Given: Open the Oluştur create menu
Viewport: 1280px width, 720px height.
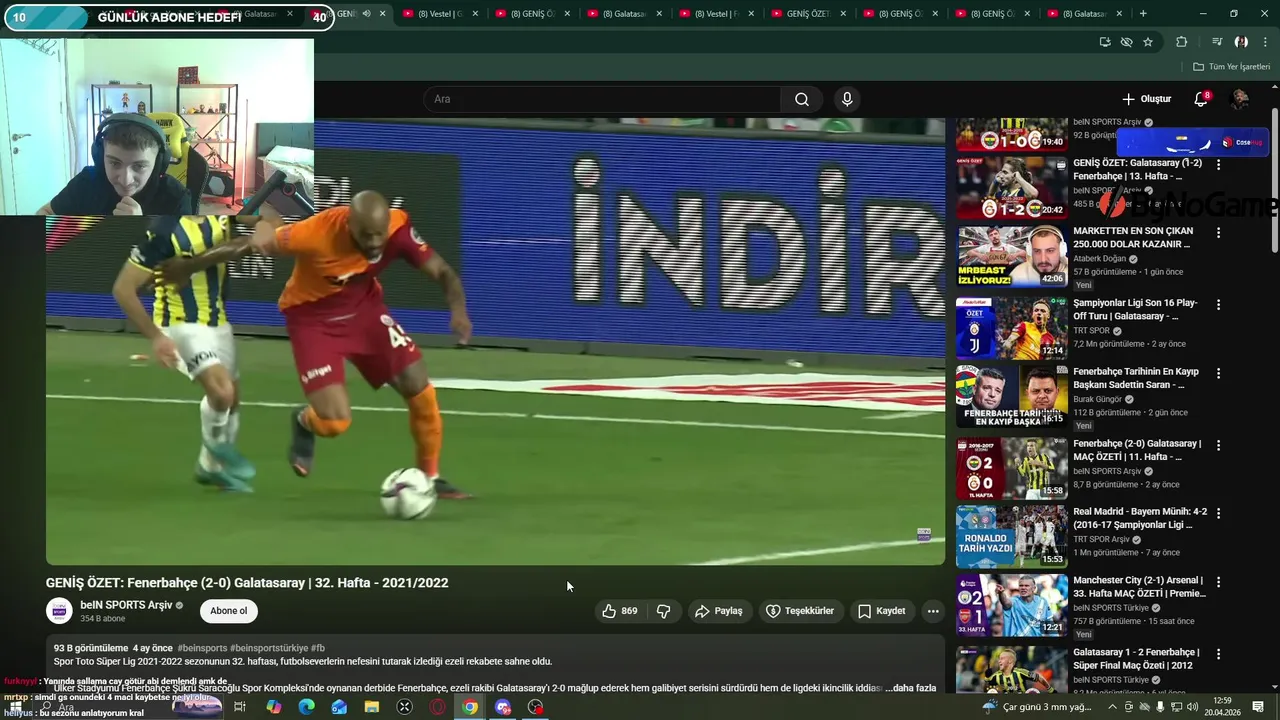Looking at the screenshot, I should point(1146,99).
